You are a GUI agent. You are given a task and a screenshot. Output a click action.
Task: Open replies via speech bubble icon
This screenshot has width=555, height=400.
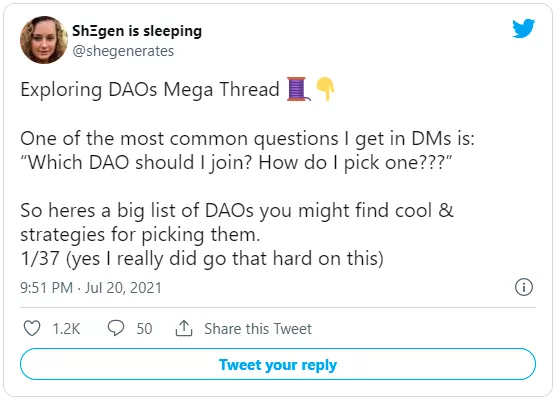click(116, 328)
